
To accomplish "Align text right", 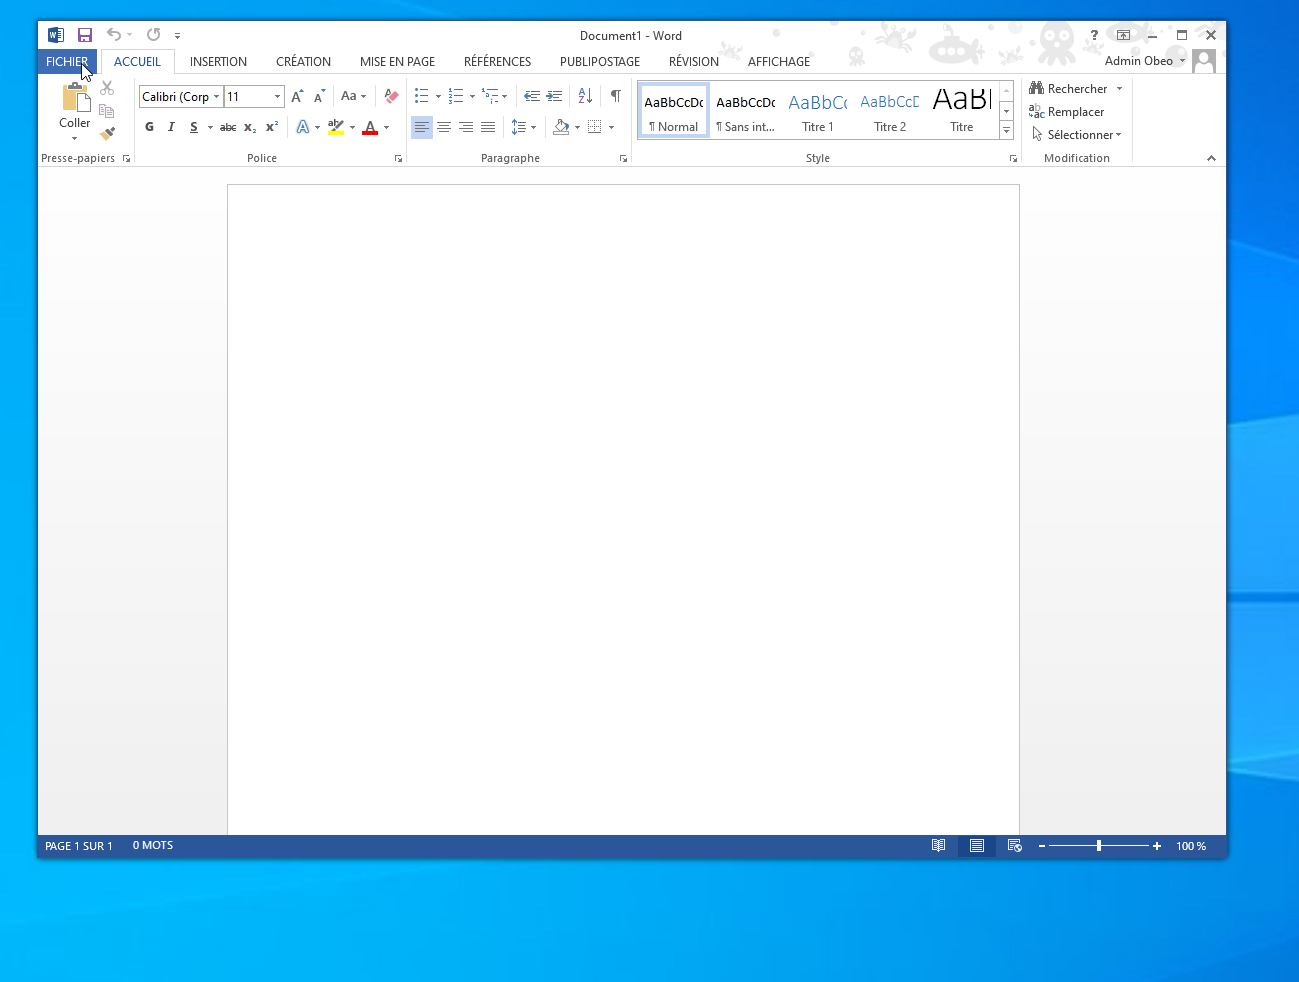I will click(466, 127).
